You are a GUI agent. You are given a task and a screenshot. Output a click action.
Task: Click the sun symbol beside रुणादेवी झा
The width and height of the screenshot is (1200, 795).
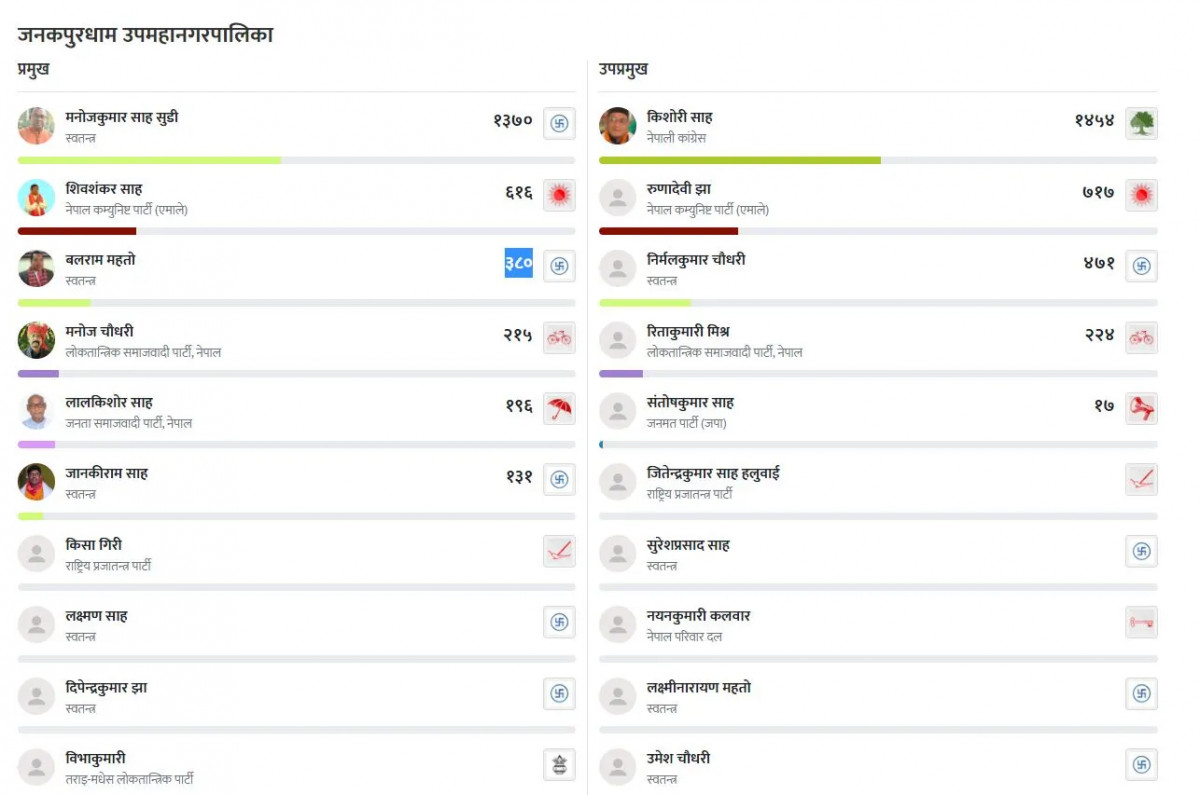tap(1141, 195)
